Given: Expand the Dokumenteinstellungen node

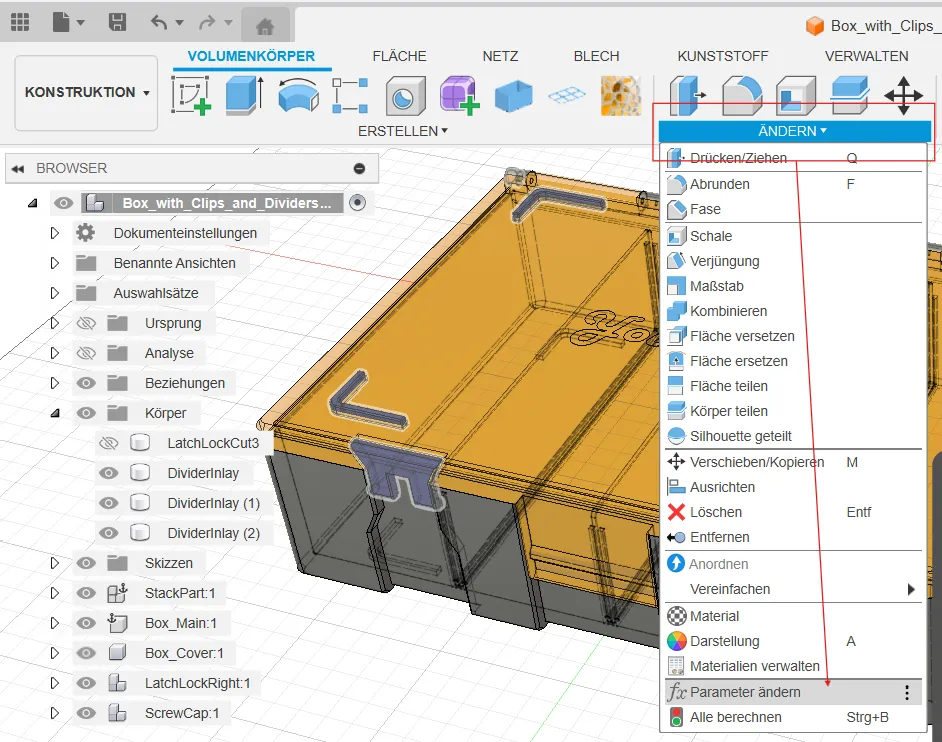Looking at the screenshot, I should click(x=55, y=233).
